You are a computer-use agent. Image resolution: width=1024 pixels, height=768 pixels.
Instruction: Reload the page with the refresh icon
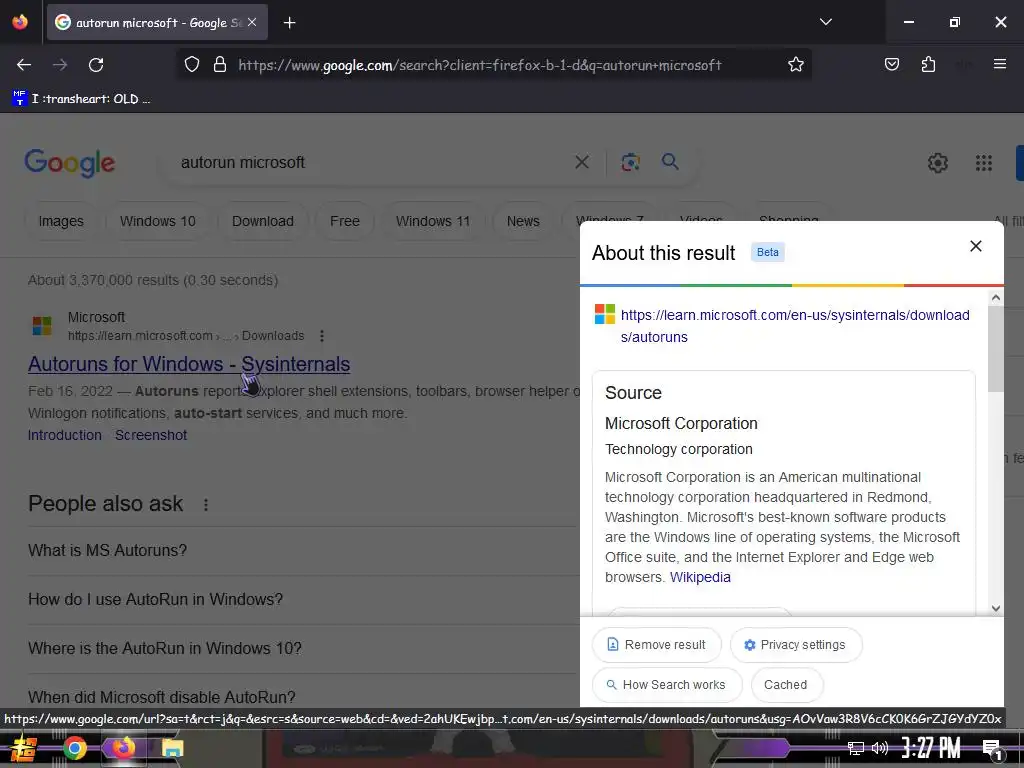[96, 65]
